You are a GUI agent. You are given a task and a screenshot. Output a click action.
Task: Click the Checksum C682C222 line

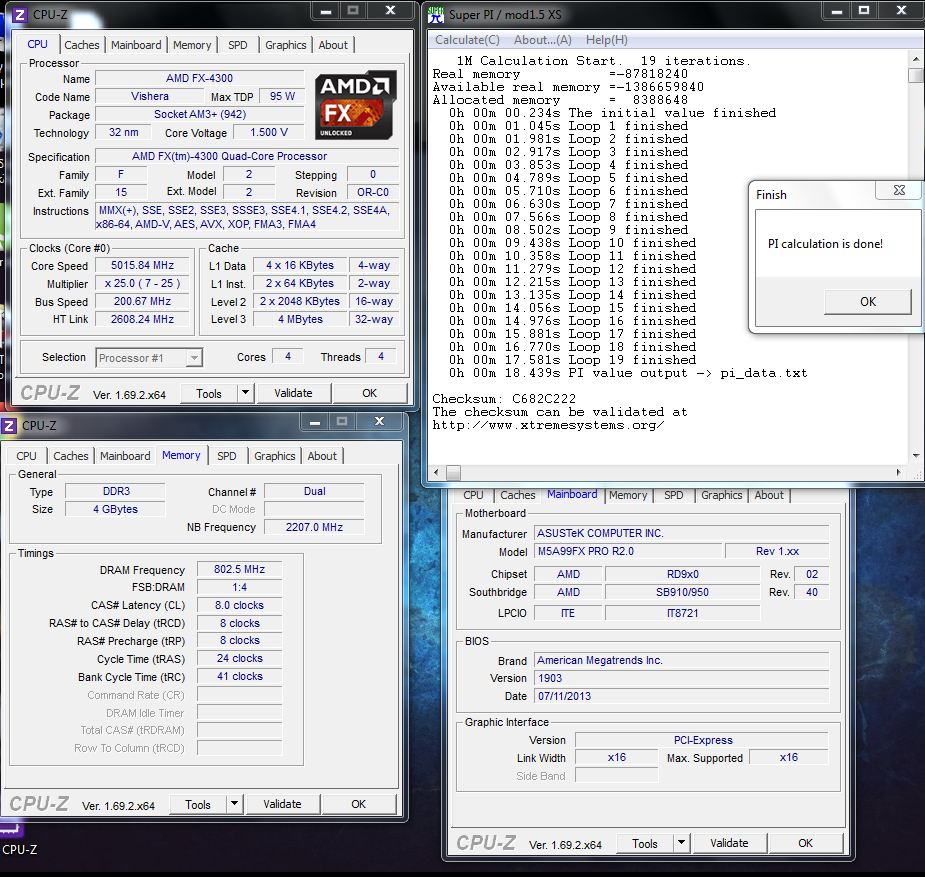504,399
